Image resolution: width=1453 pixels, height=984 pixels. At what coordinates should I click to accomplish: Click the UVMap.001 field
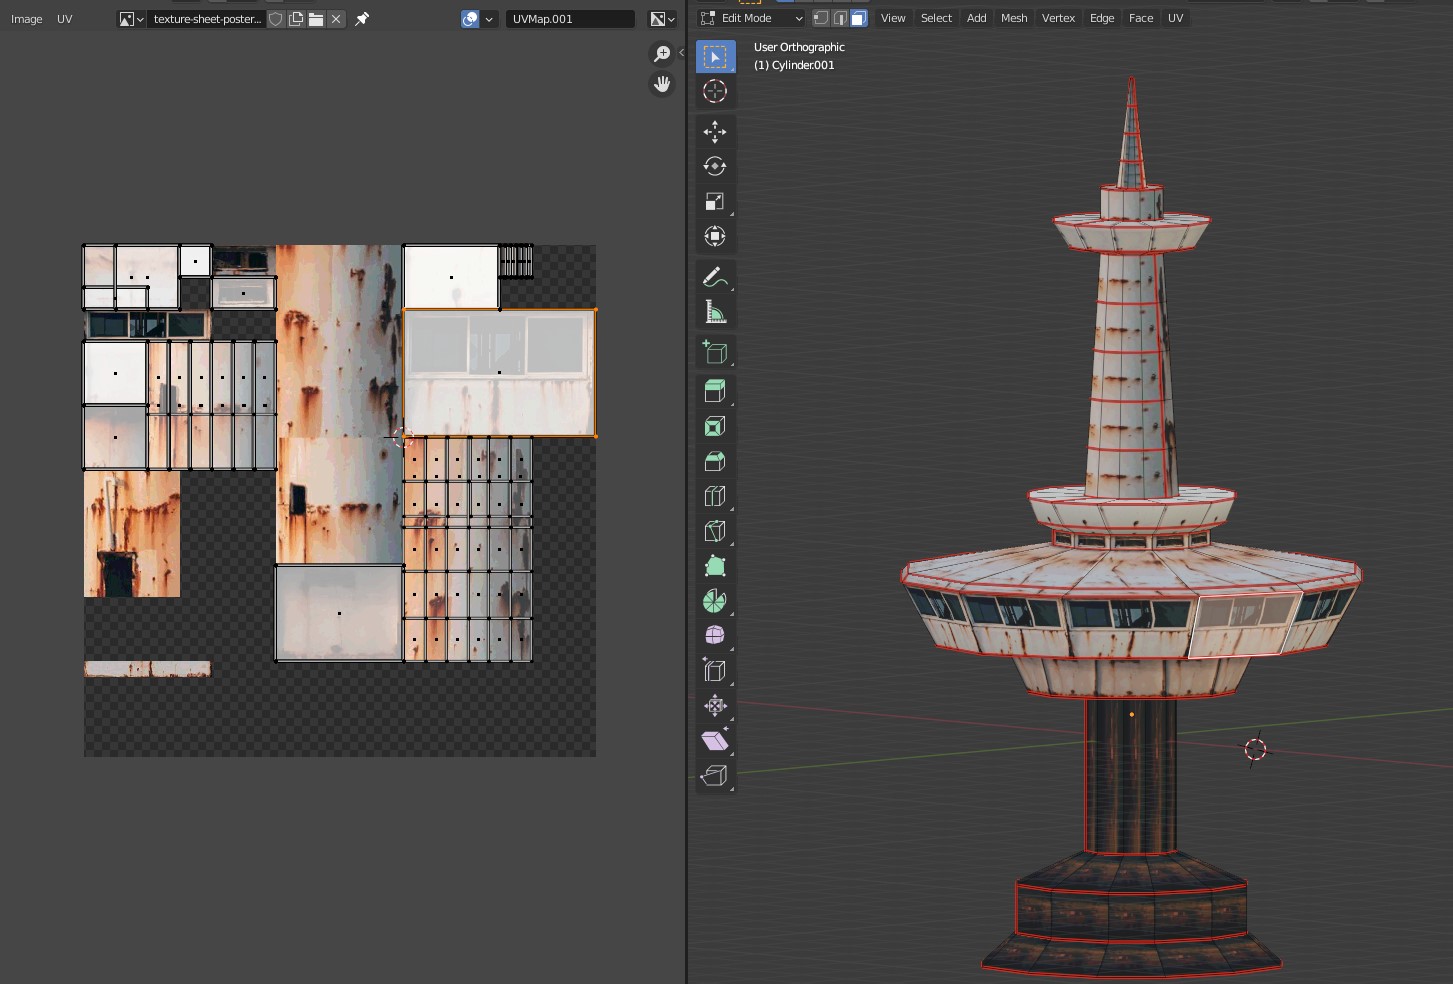click(x=569, y=19)
